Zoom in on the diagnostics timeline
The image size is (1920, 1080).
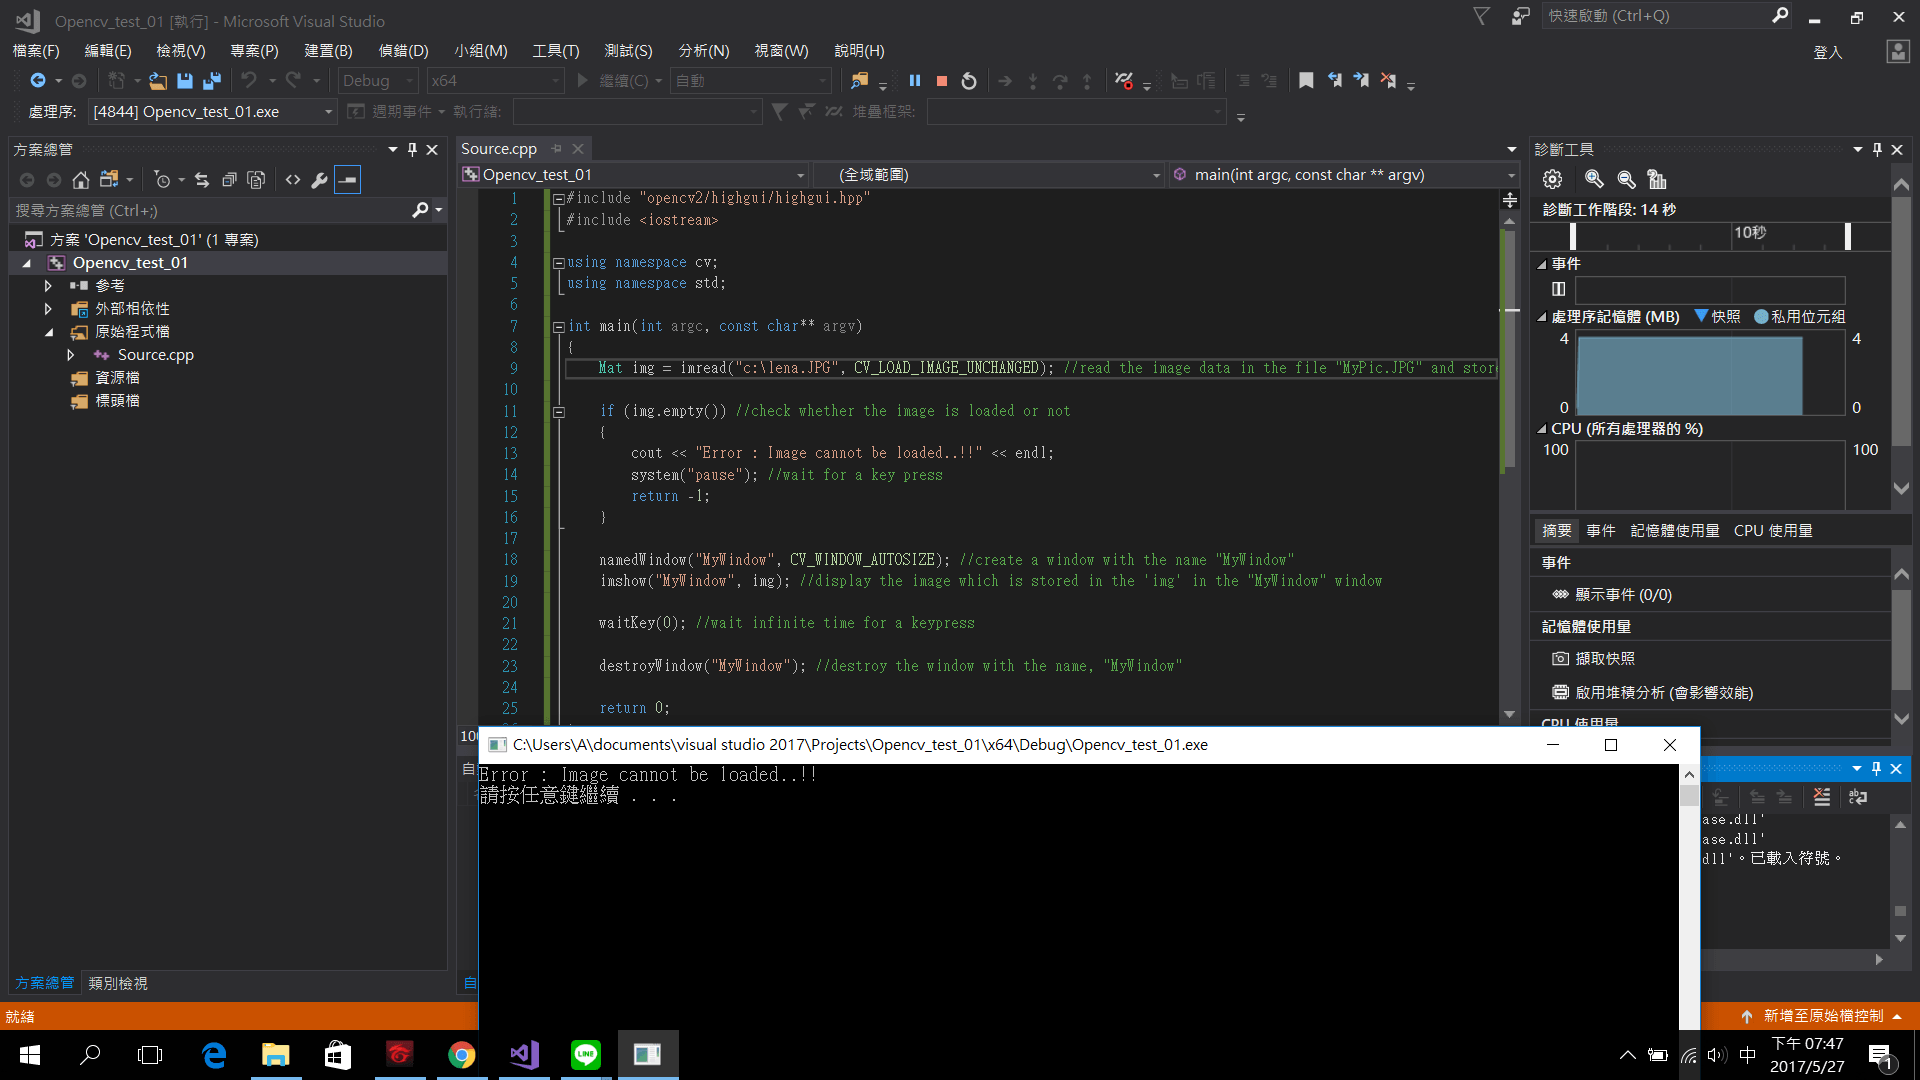click(1595, 179)
